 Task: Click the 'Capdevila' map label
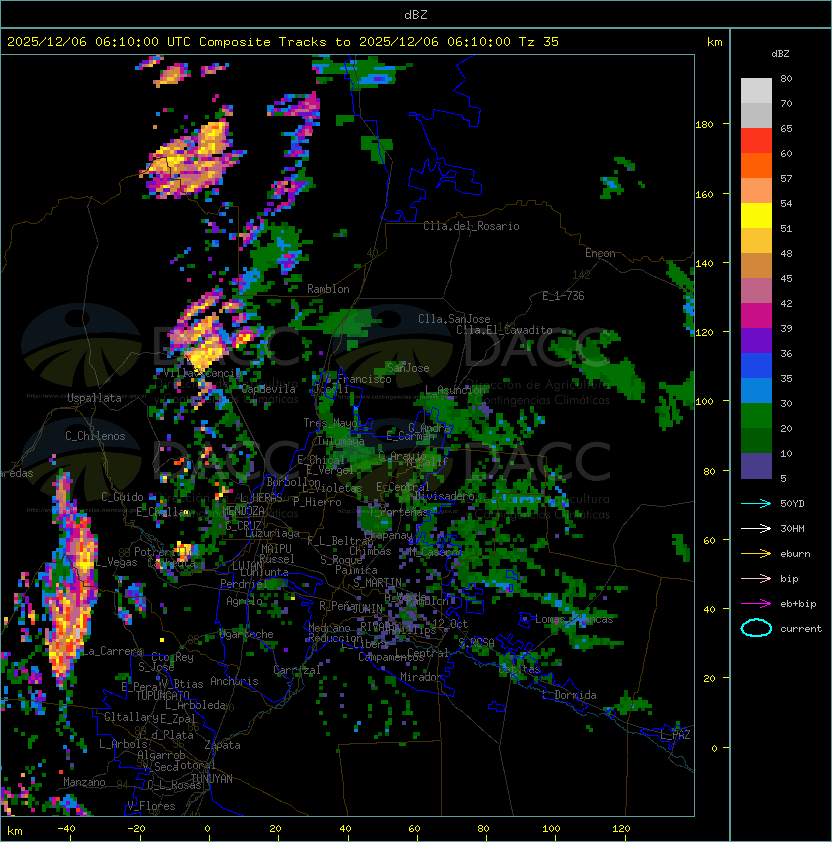[268, 389]
